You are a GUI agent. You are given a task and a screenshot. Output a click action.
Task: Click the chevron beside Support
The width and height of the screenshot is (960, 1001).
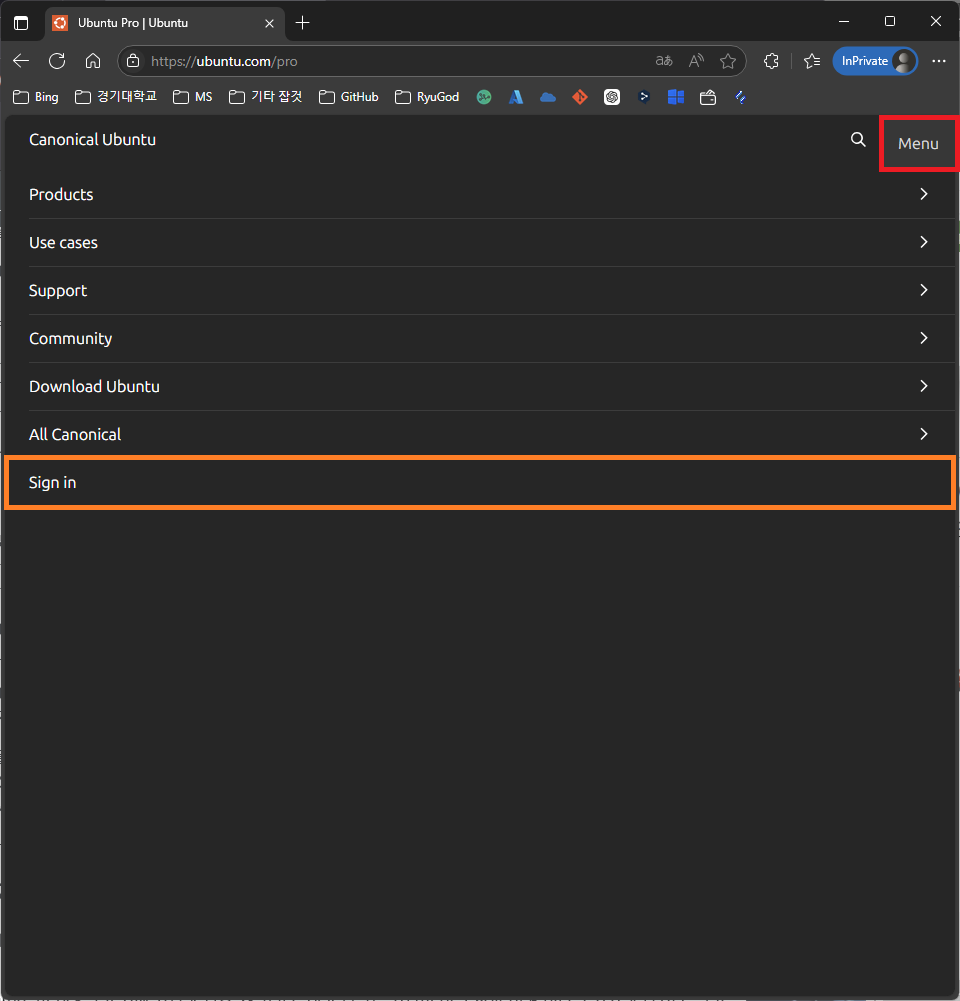[x=924, y=290]
